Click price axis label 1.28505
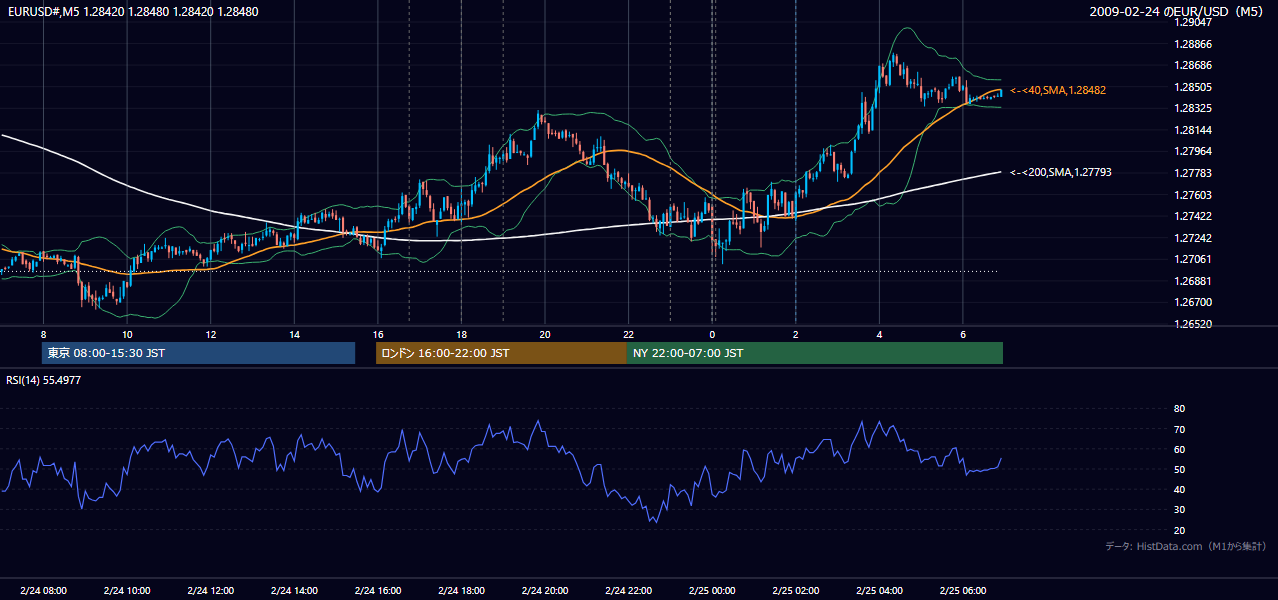The width and height of the screenshot is (1278, 600). (1193, 87)
